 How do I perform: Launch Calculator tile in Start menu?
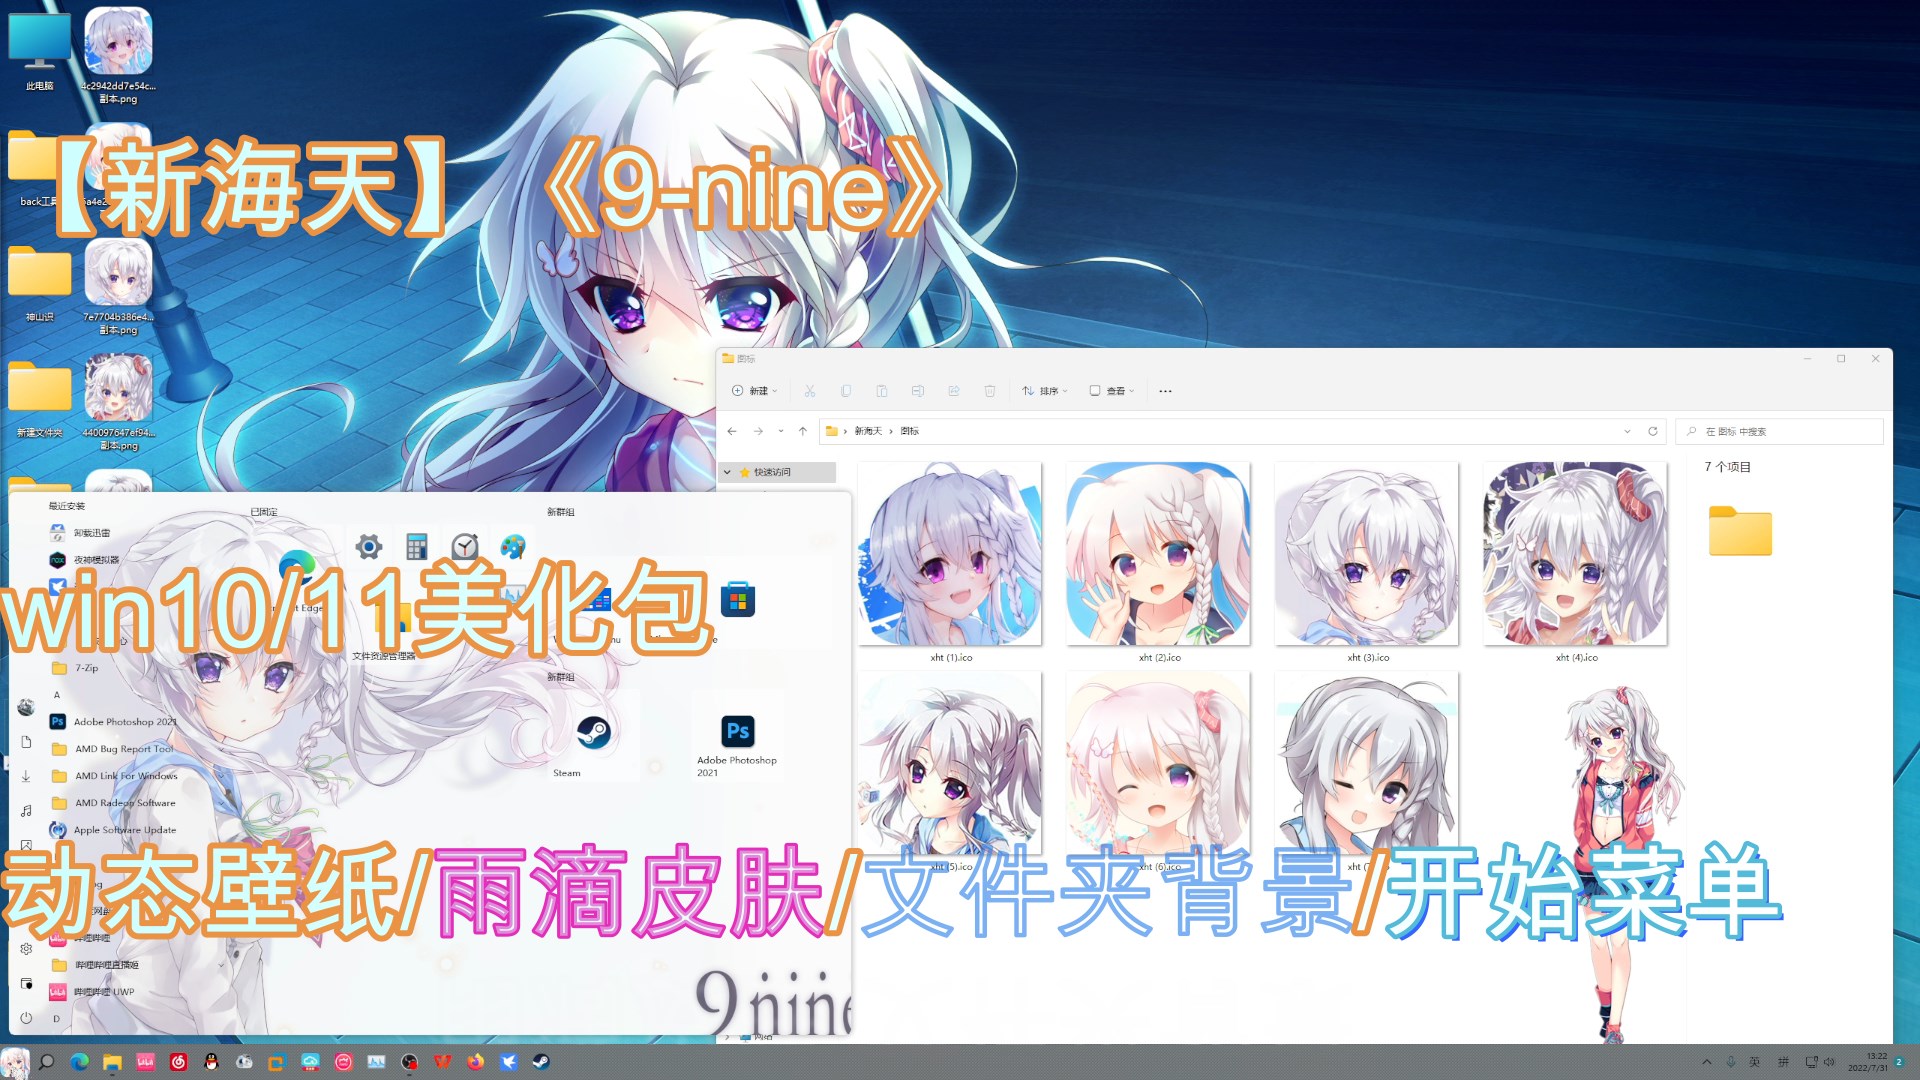(417, 546)
